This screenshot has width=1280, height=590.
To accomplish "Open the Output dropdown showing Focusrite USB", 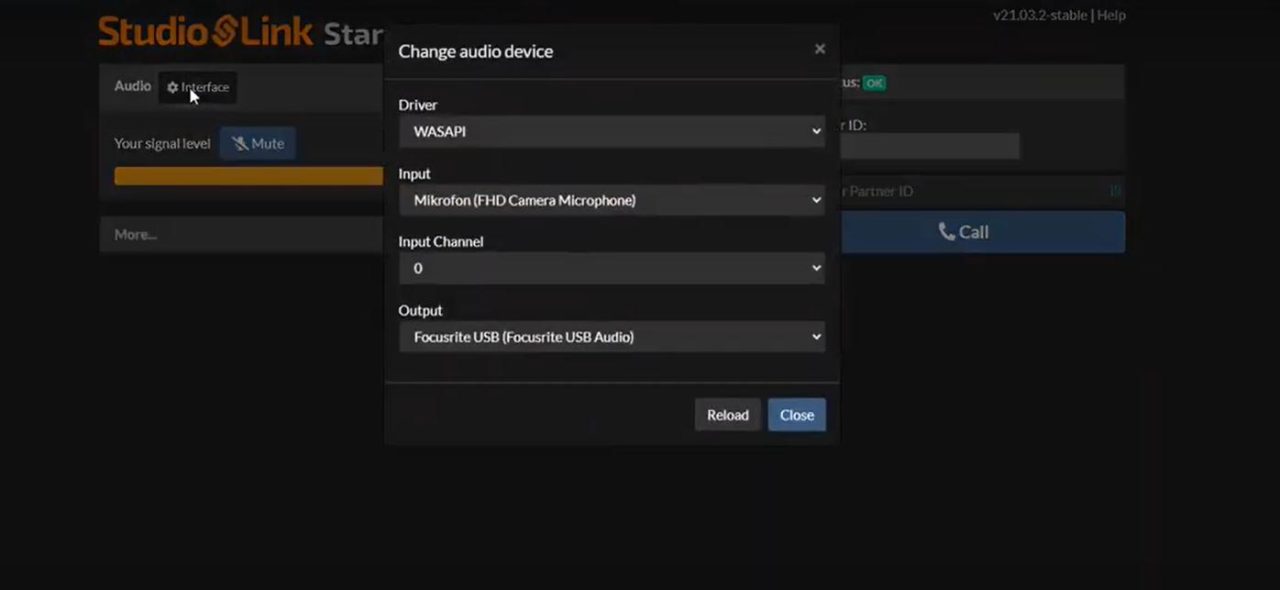I will pyautogui.click(x=612, y=337).
